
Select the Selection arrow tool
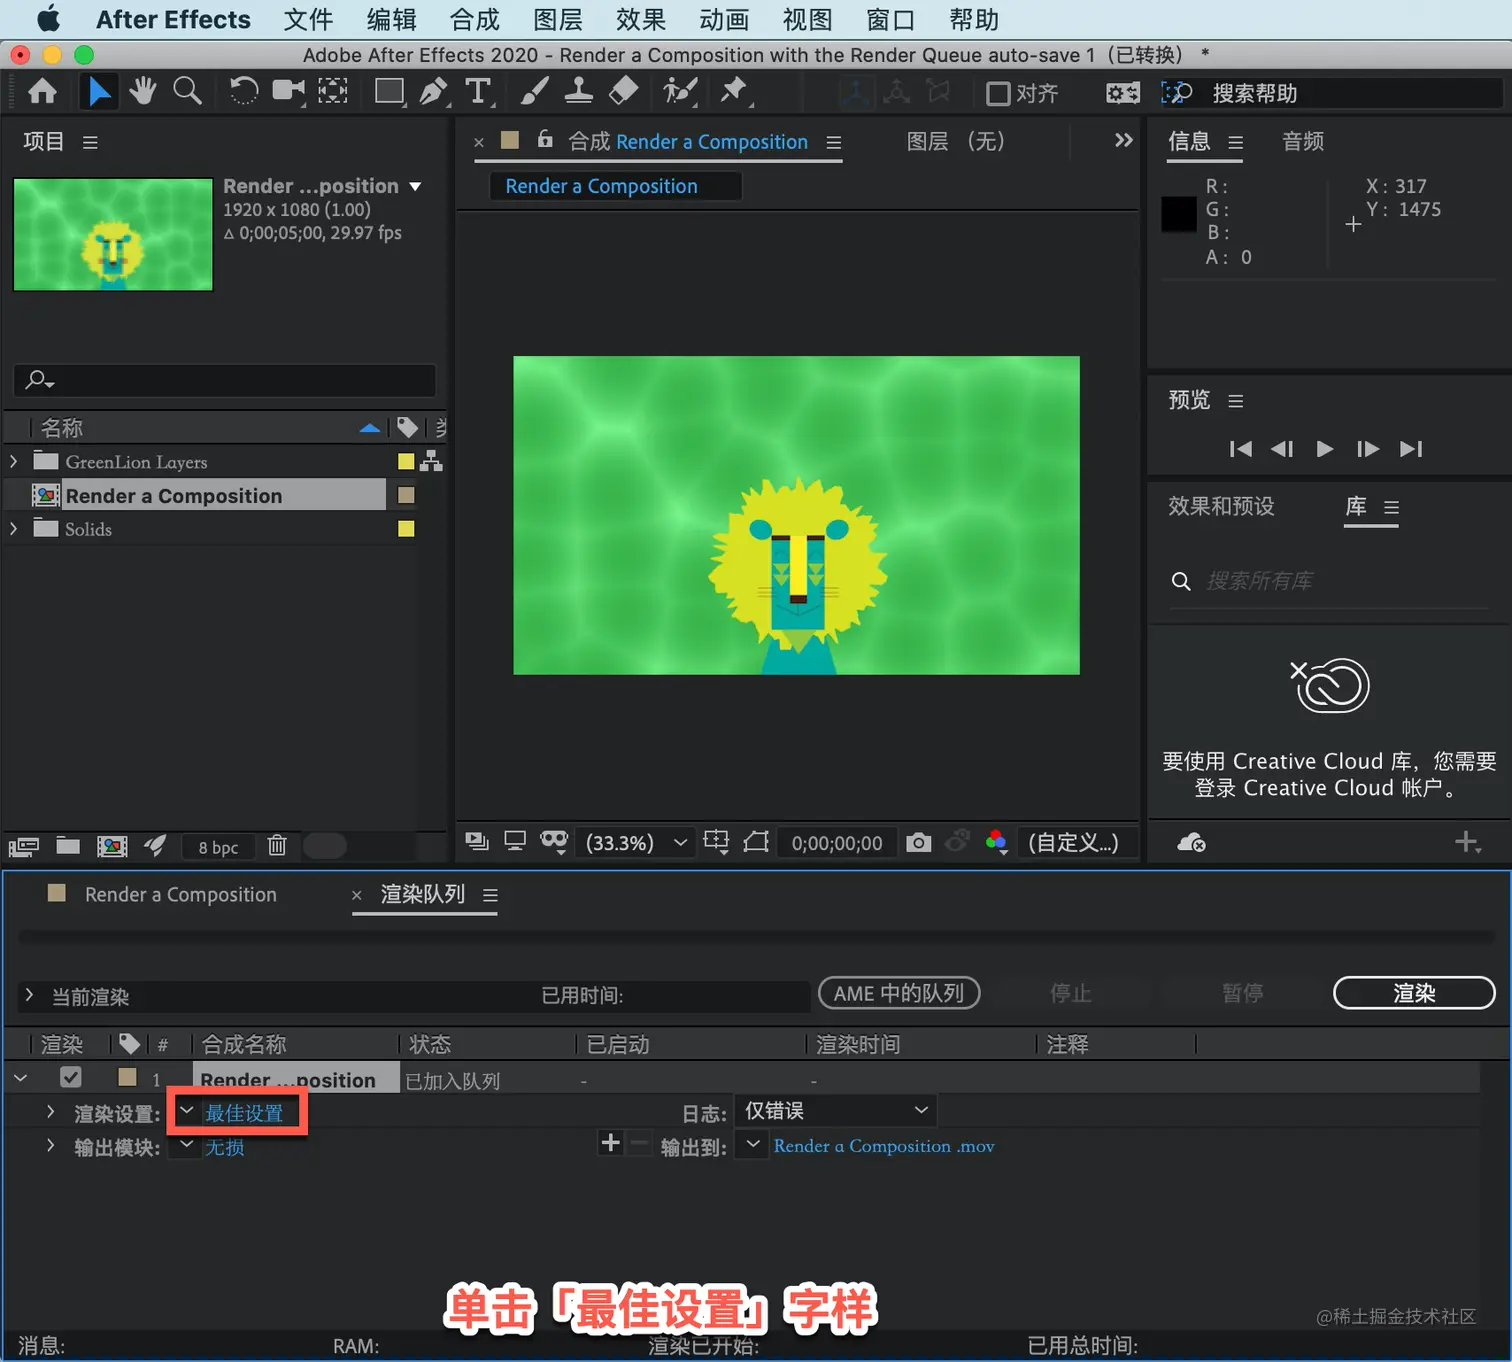coord(99,92)
